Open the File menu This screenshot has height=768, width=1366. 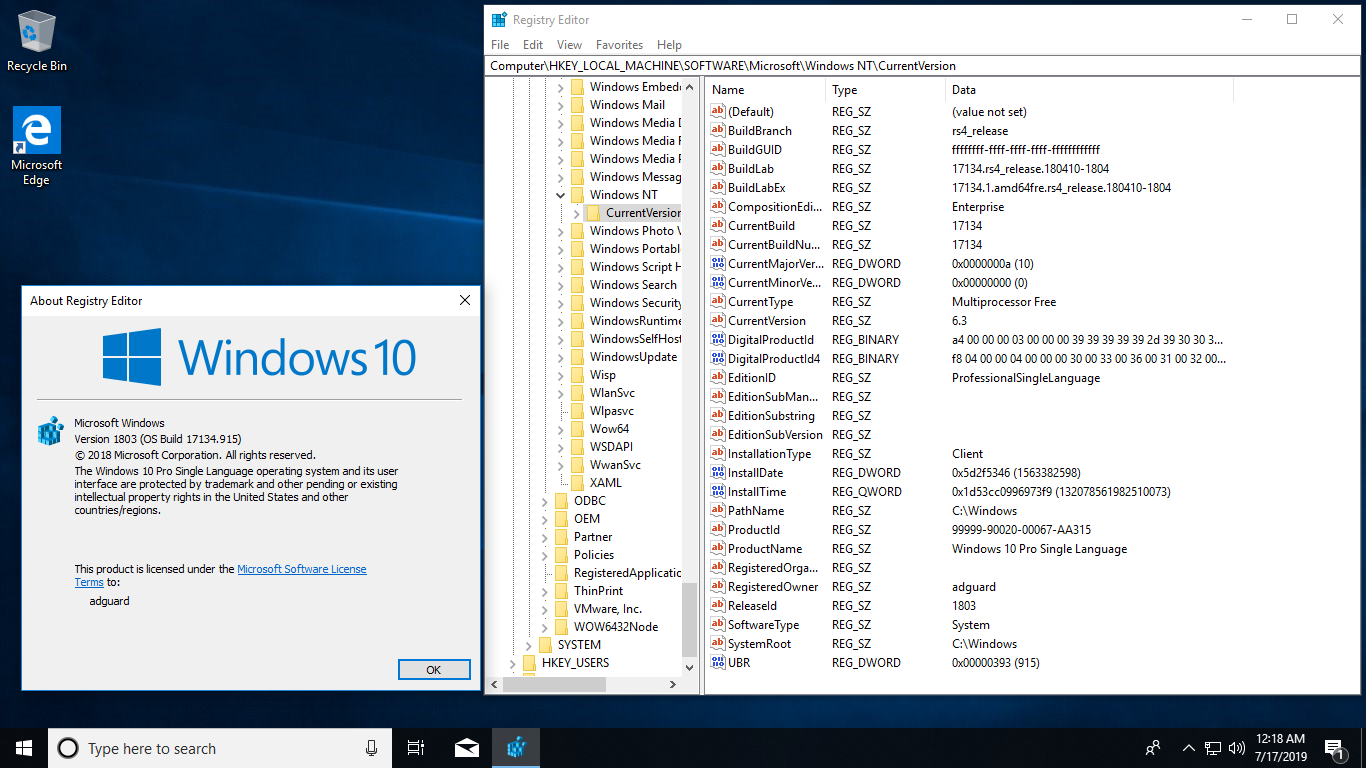click(500, 45)
